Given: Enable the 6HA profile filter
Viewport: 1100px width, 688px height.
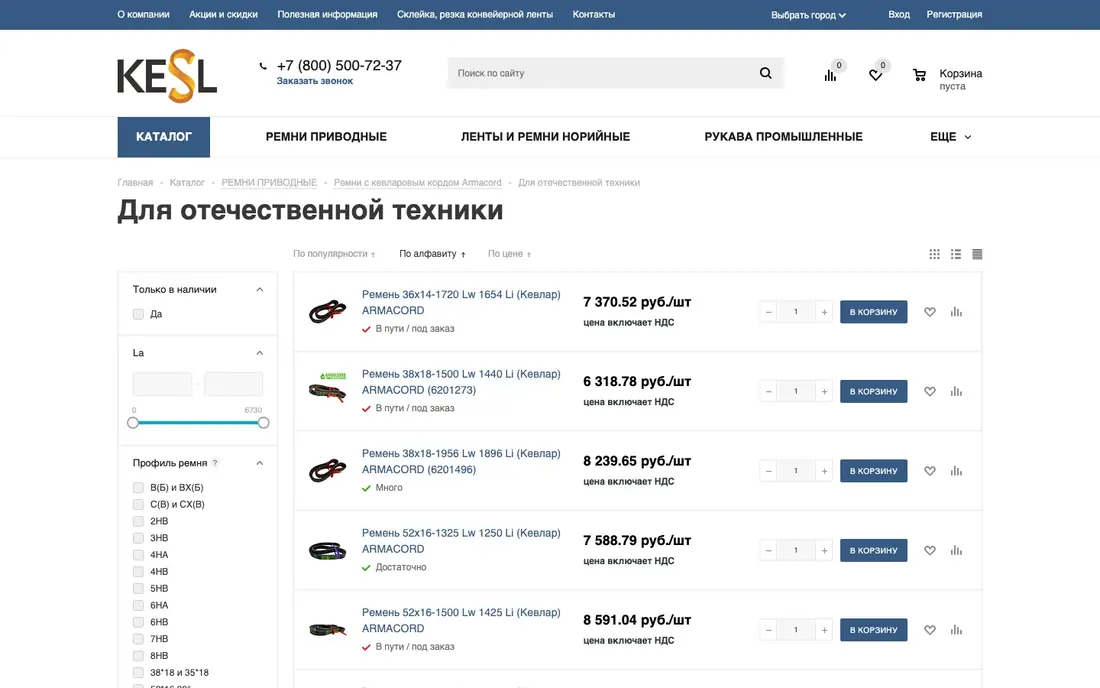Looking at the screenshot, I should (138, 605).
